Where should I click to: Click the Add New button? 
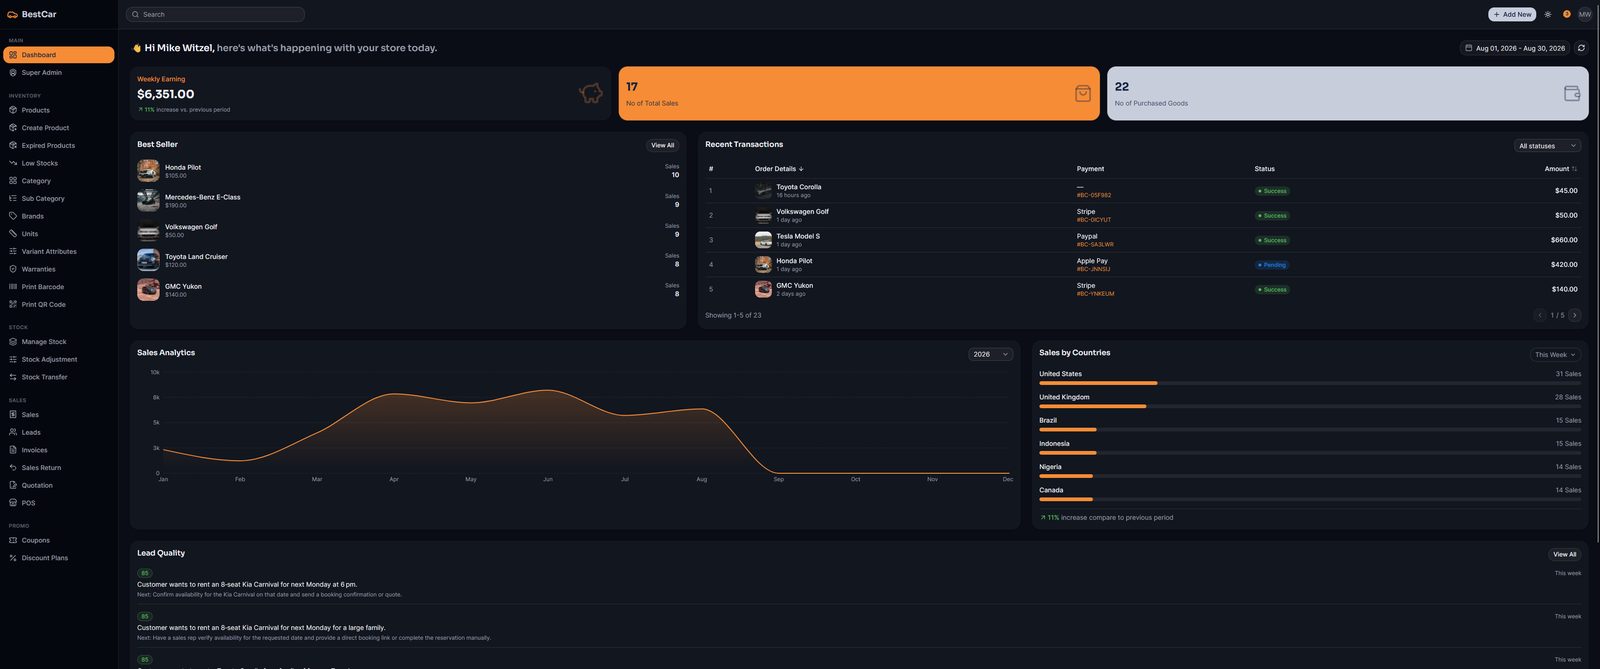[x=1512, y=14]
